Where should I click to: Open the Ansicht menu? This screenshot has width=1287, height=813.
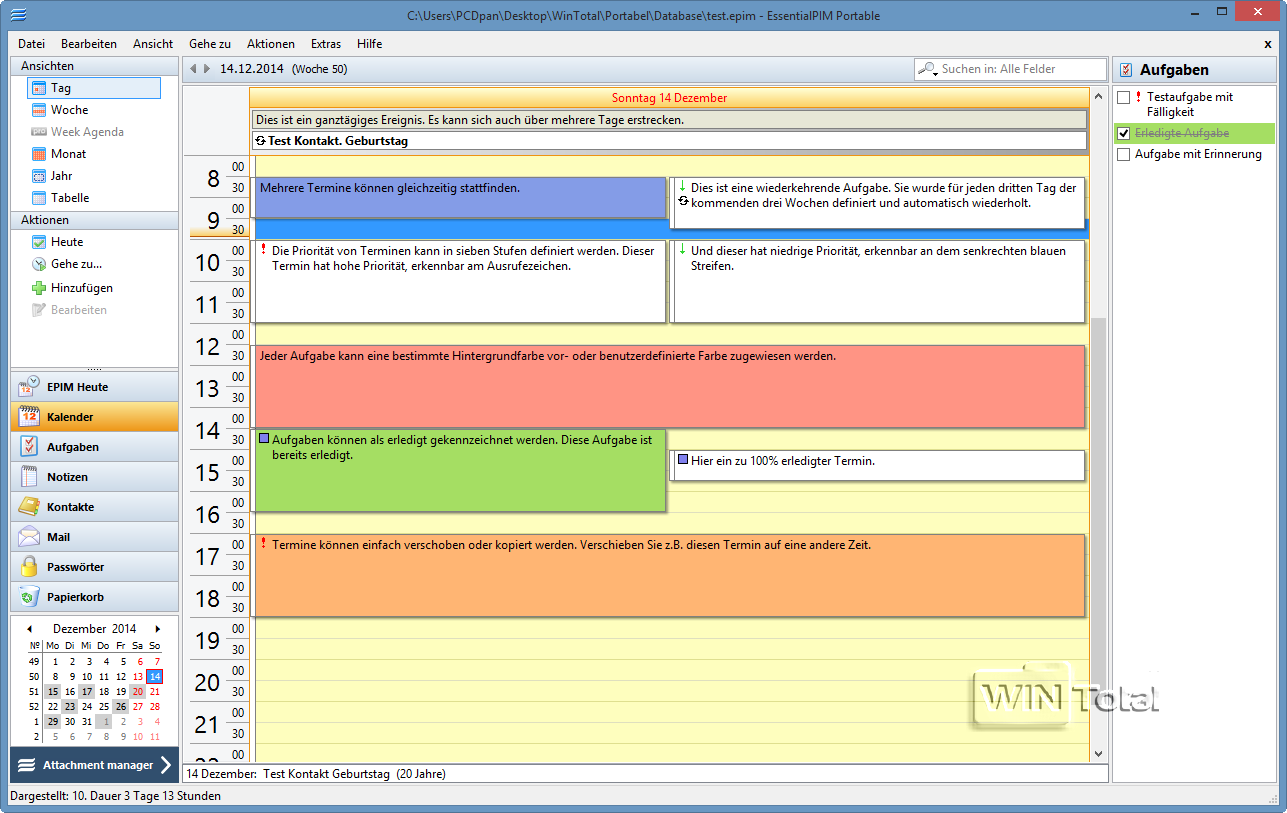pos(153,44)
